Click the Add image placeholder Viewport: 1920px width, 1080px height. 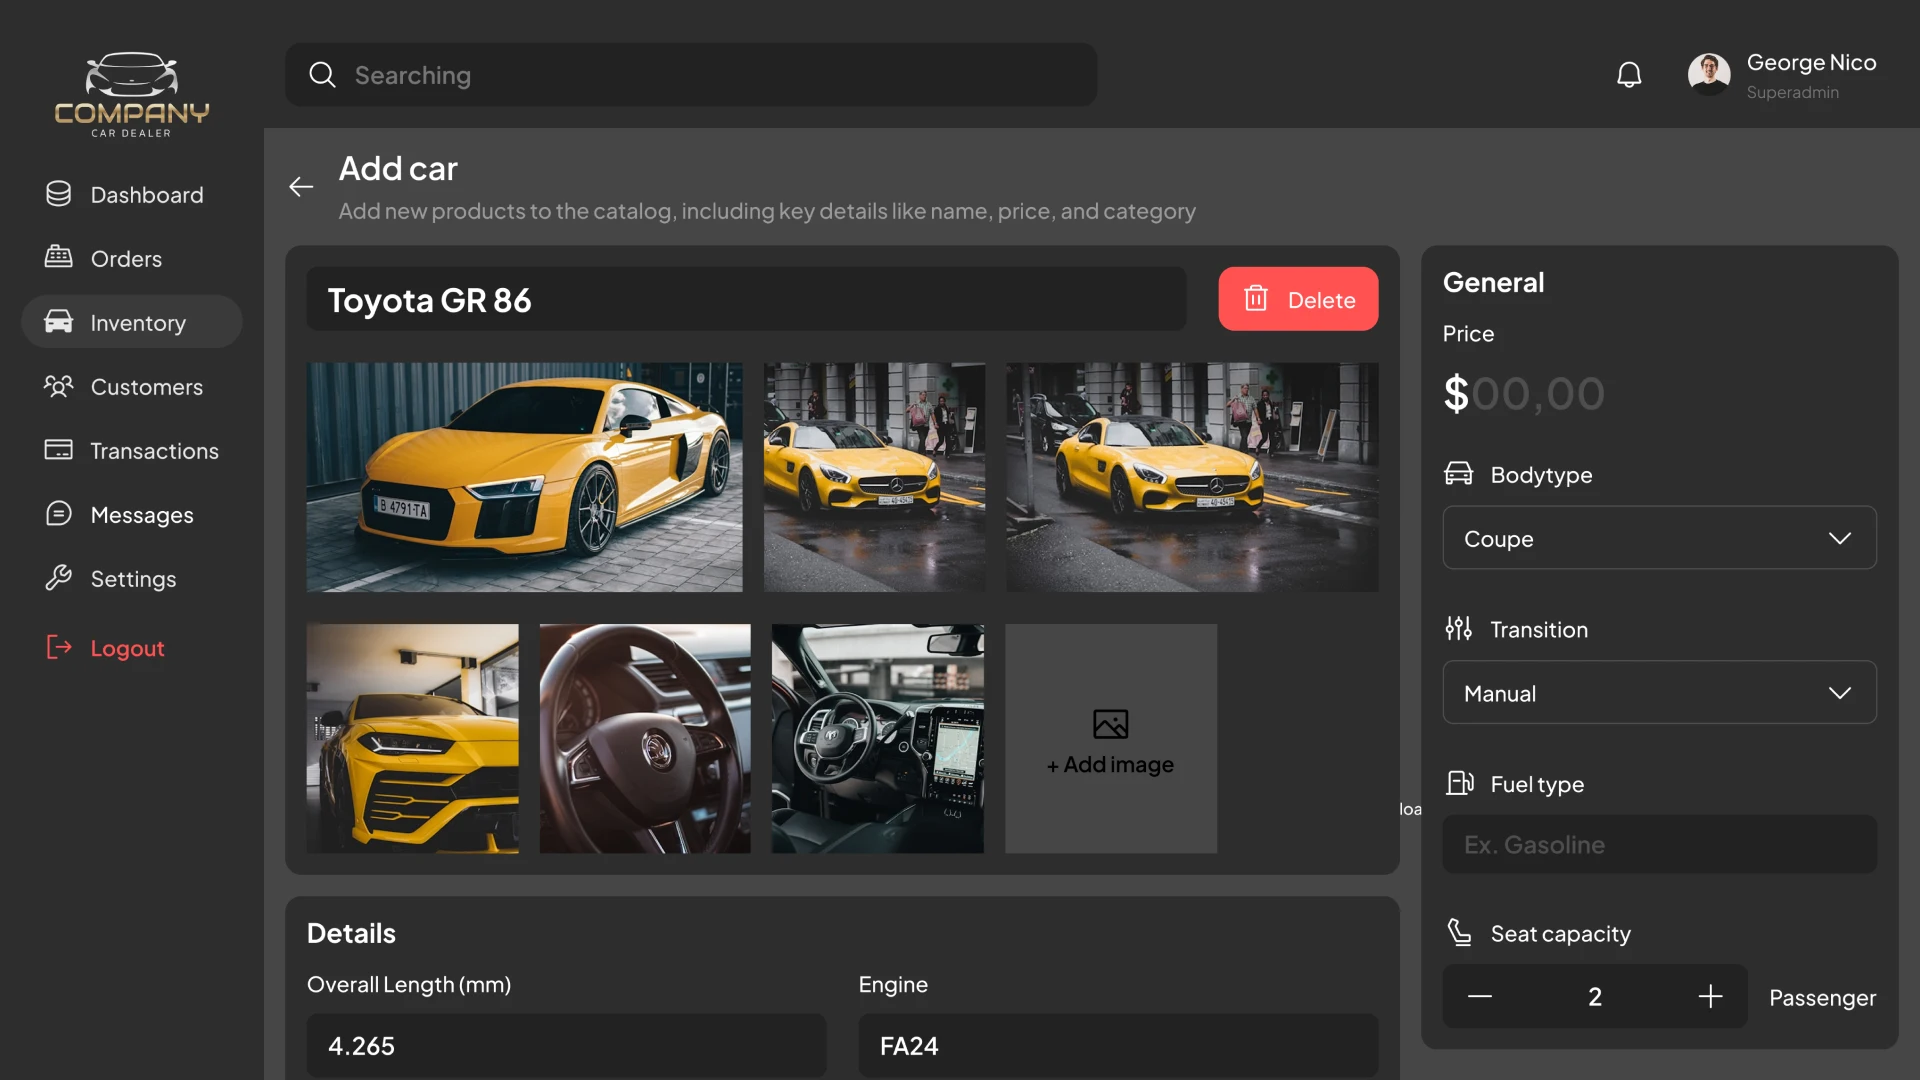pos(1110,740)
